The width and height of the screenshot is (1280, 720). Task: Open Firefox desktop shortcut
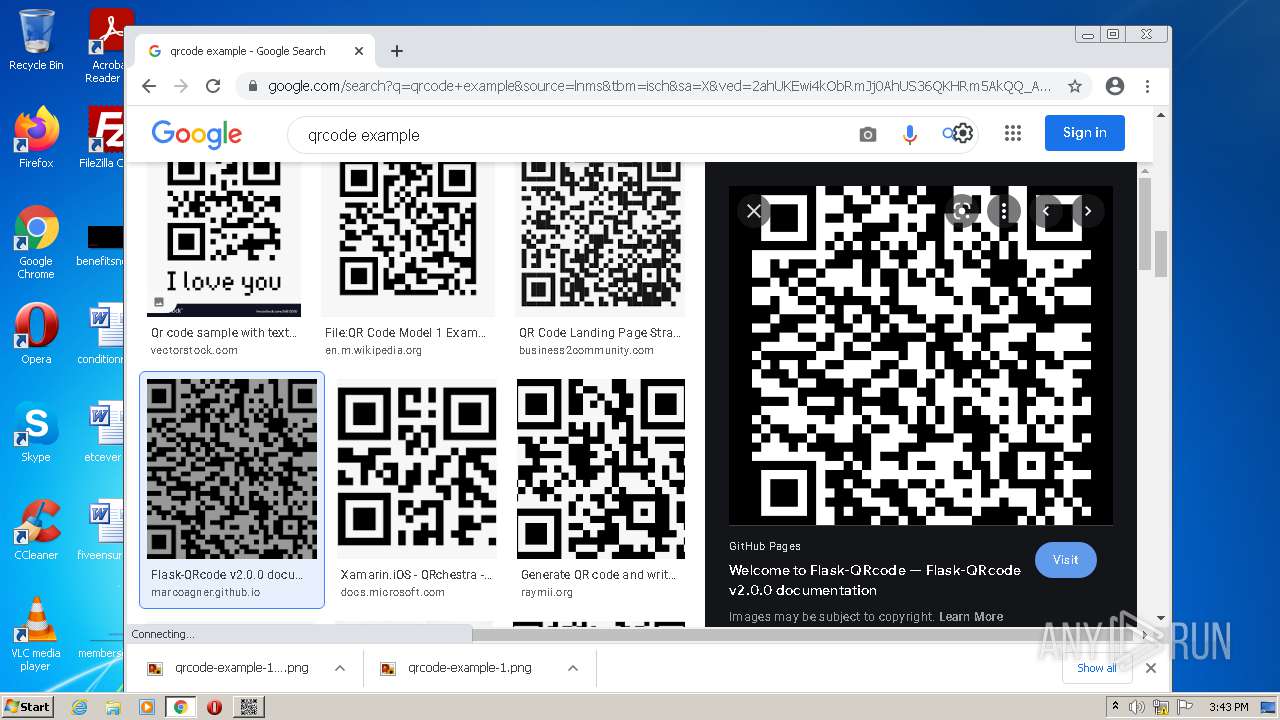click(x=36, y=137)
